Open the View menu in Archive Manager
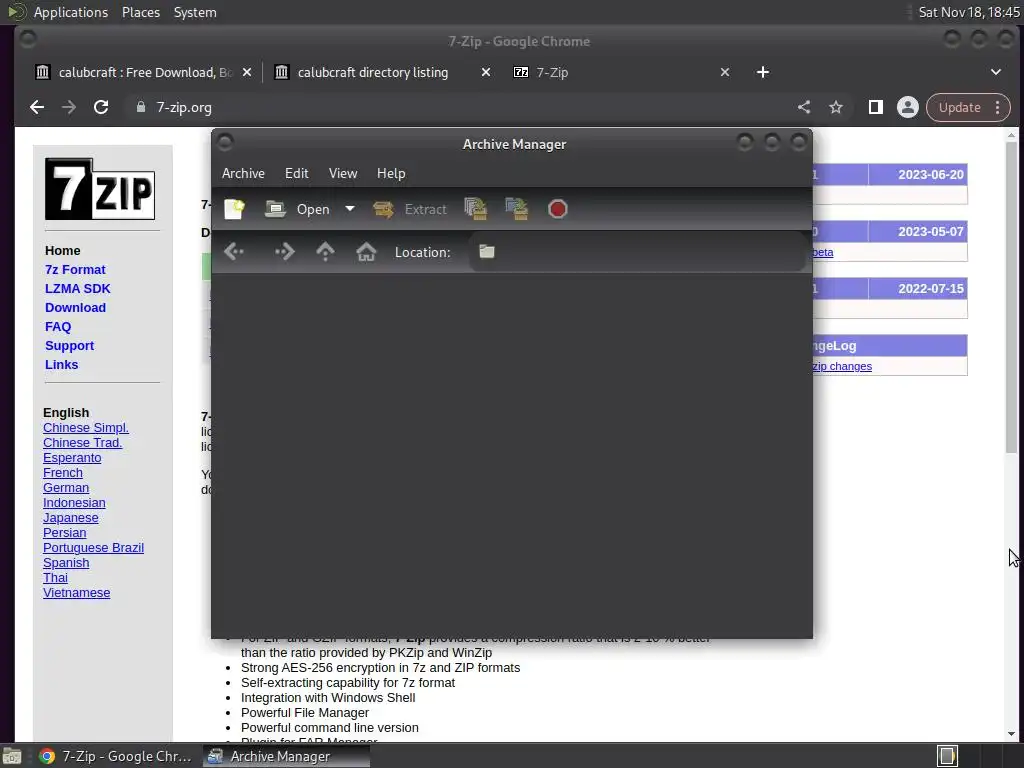Screen dimensions: 1024x768 343,173
